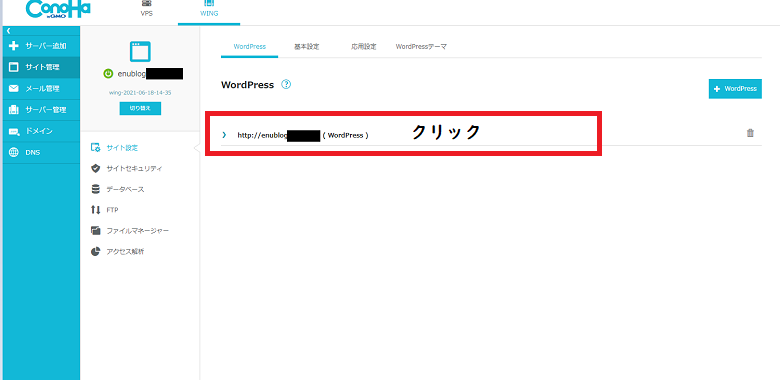Select the WordPress tab
Image resolution: width=780 pixels, height=380 pixels.
[x=250, y=47]
